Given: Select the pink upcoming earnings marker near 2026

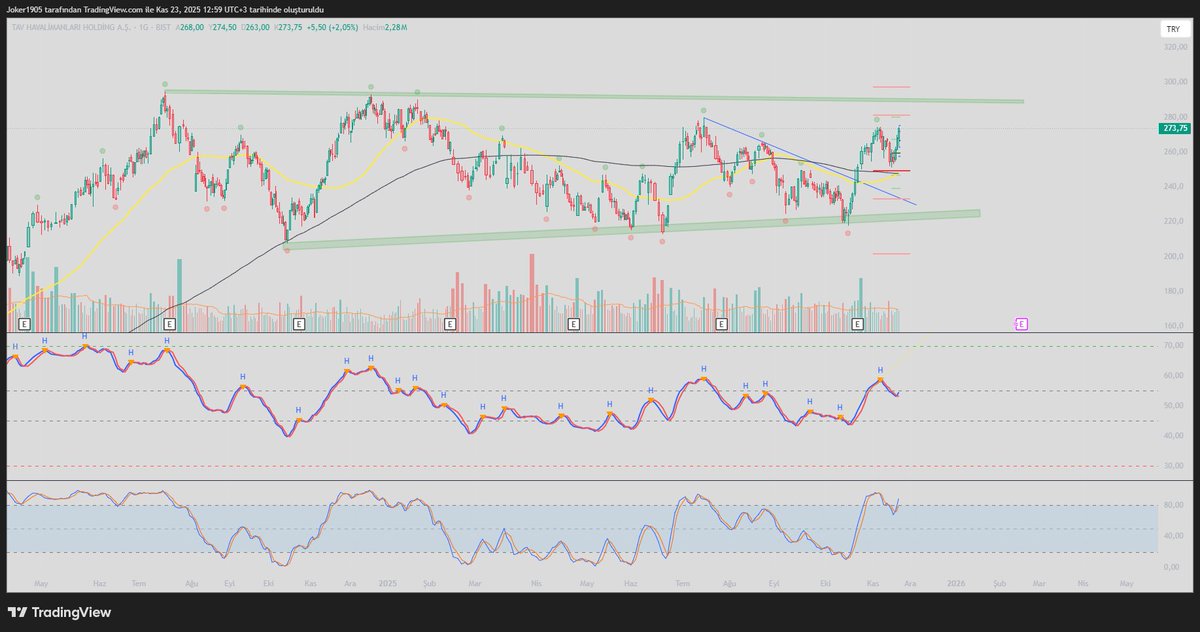Looking at the screenshot, I should click(x=1020, y=323).
